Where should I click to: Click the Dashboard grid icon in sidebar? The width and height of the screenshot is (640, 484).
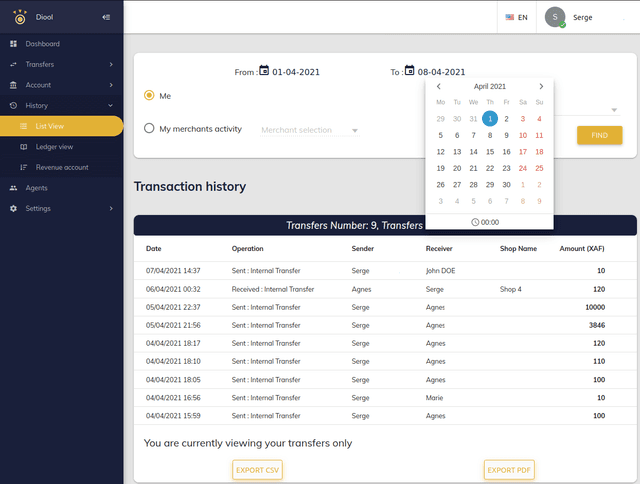(14, 44)
